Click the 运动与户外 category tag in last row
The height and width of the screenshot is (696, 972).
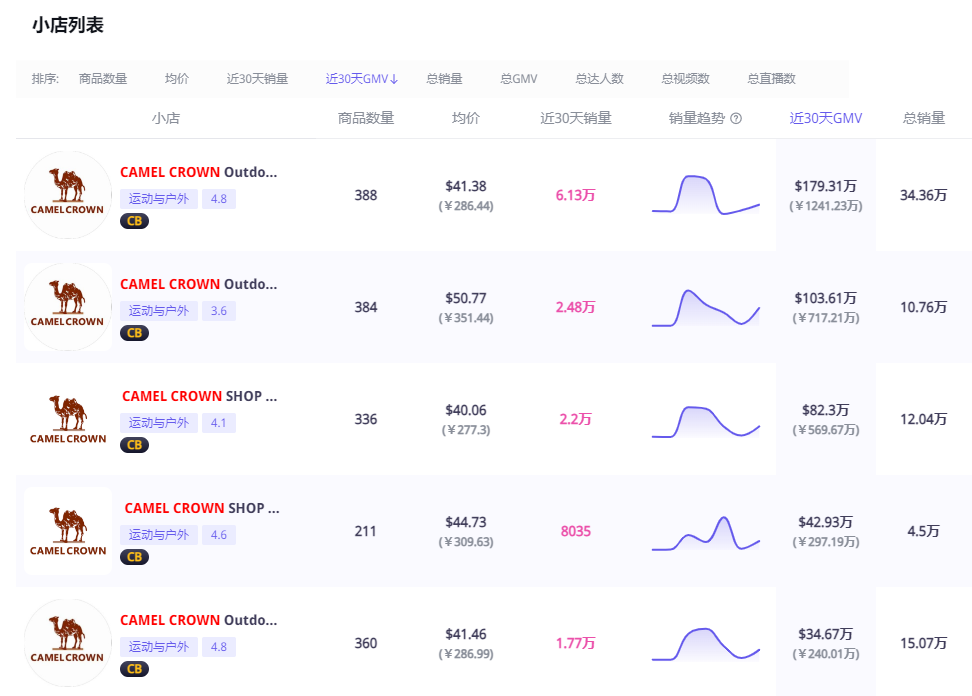pos(159,647)
